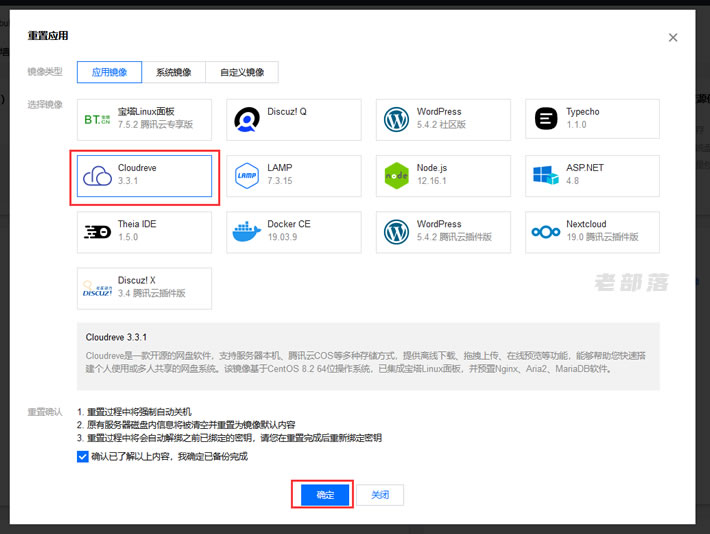Click the Cloudreve cloud logo icon
The height and width of the screenshot is (534, 710).
(x=97, y=176)
